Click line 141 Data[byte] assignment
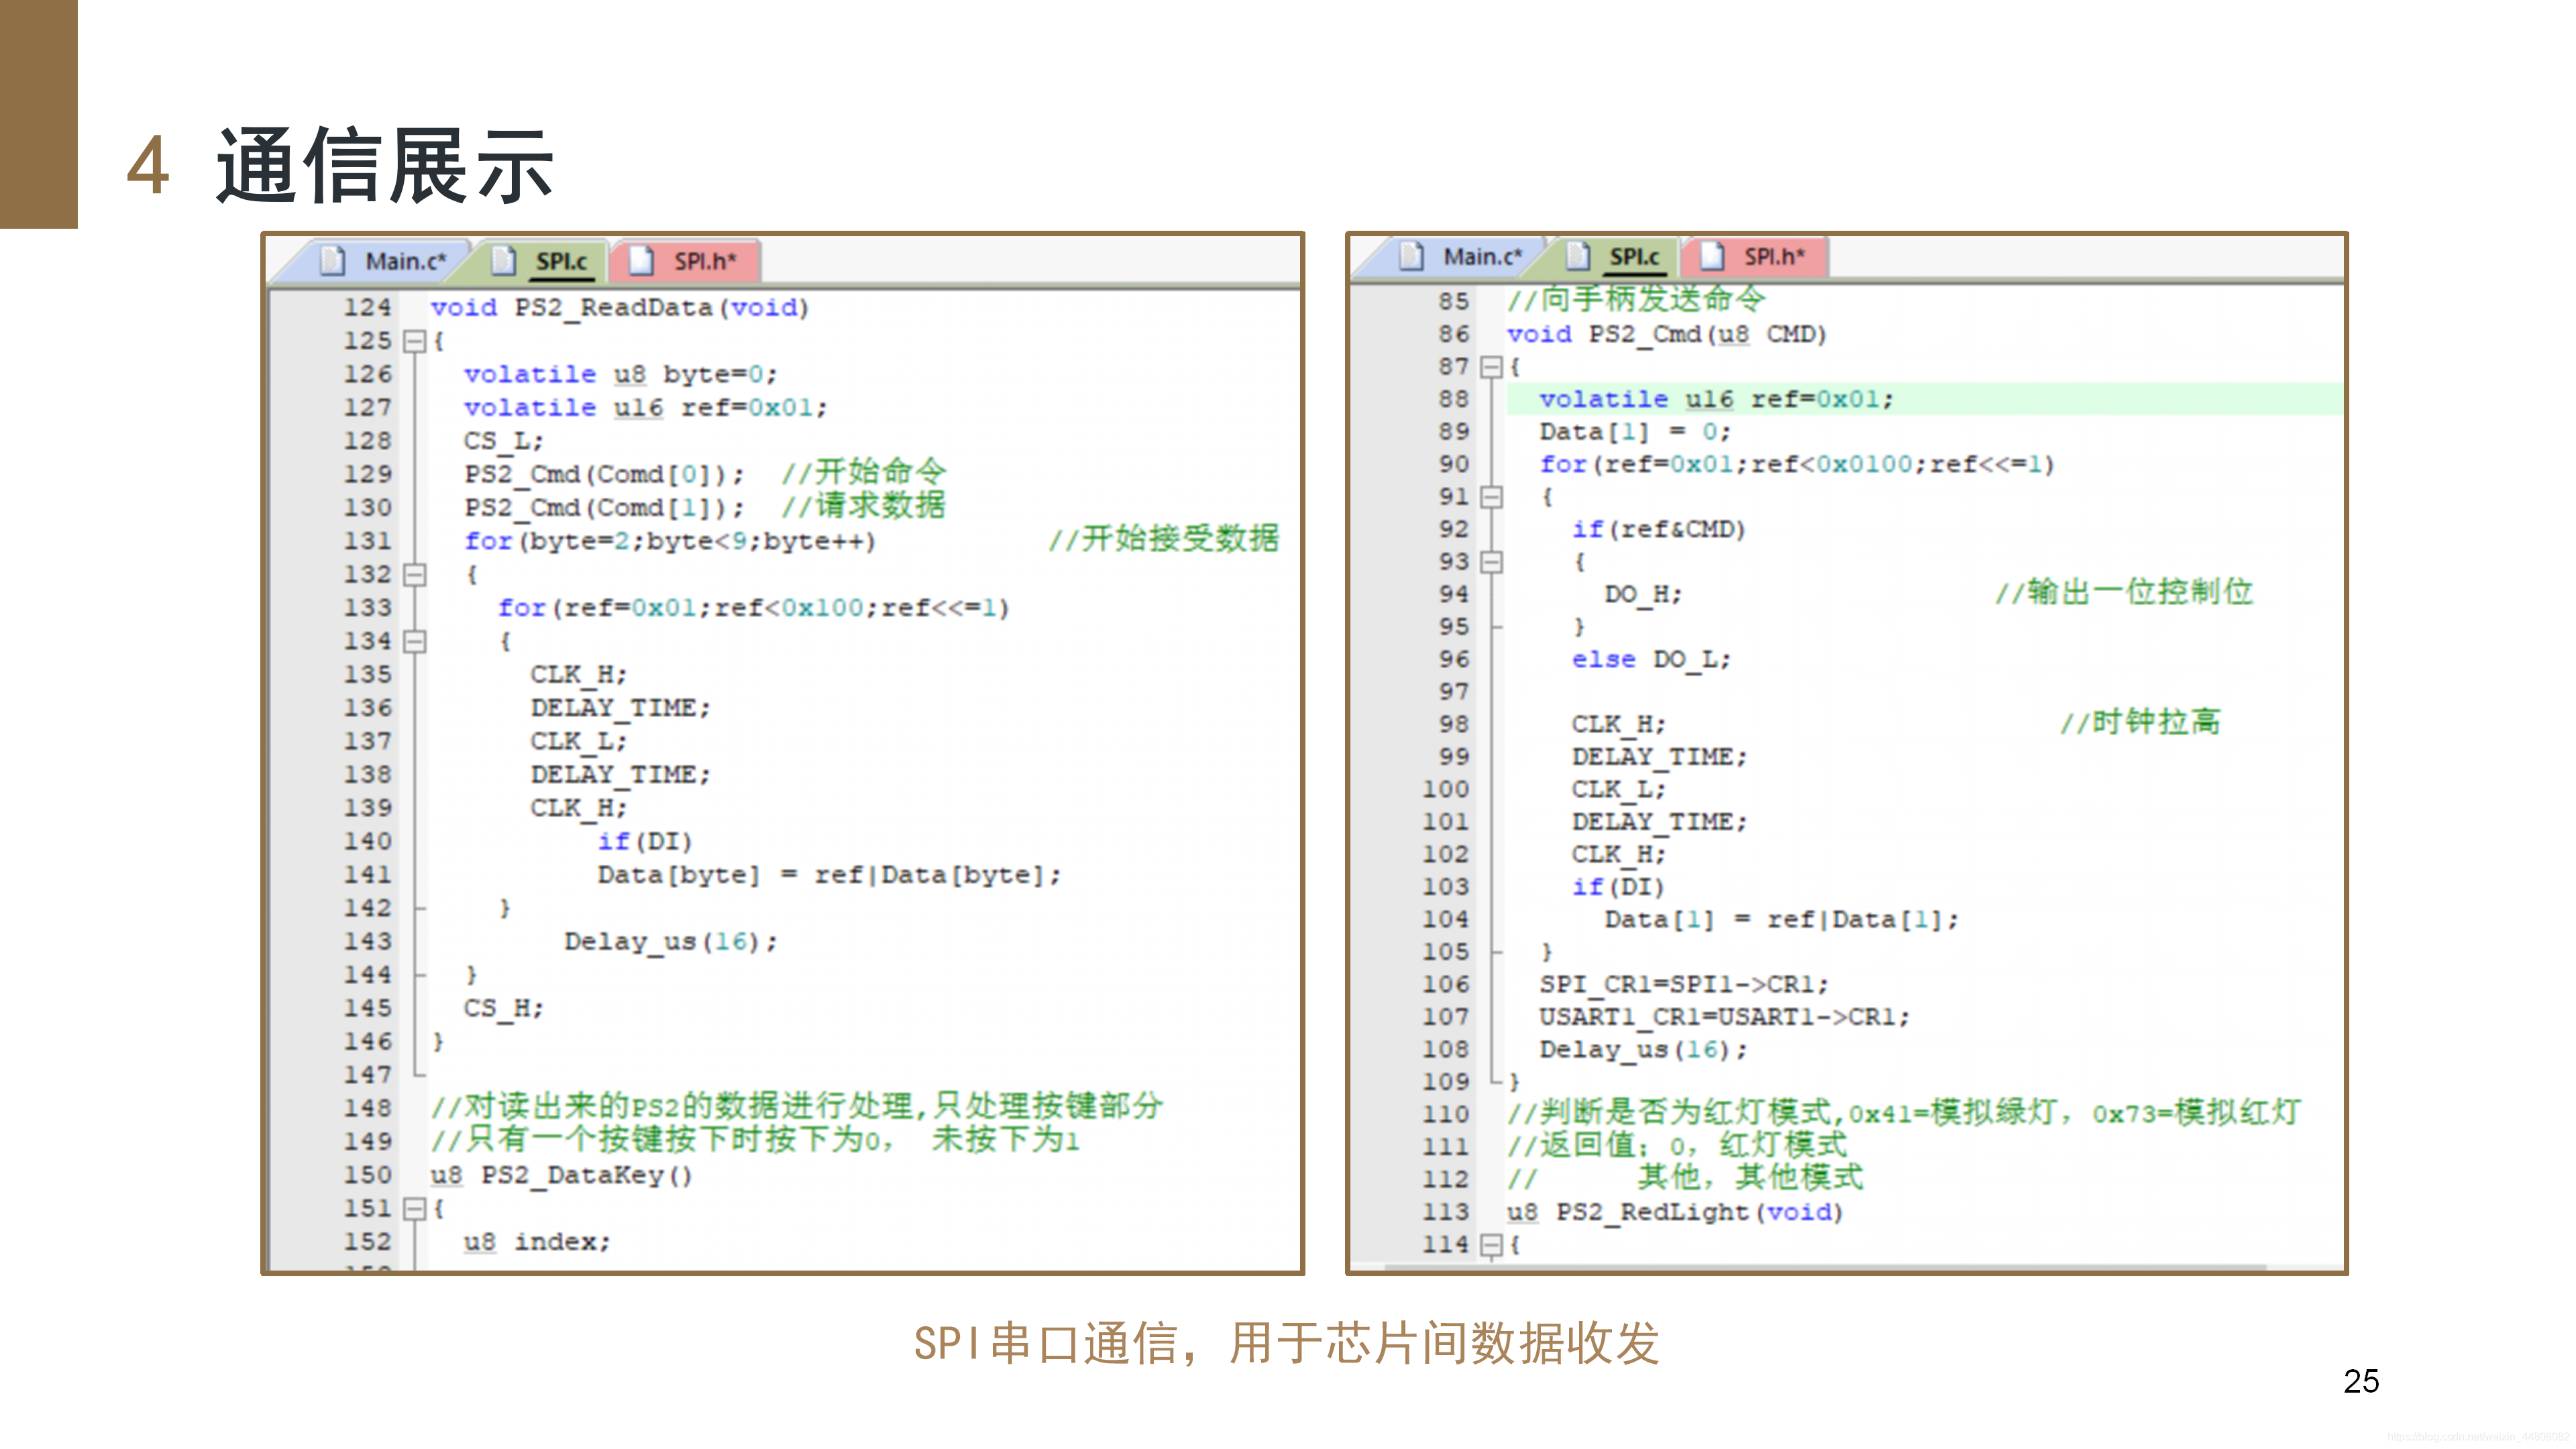The image size is (2576, 1449). tap(829, 875)
